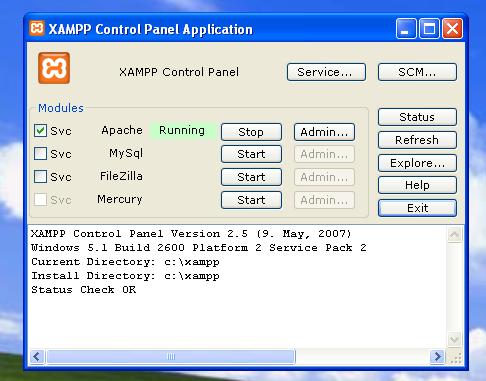Click the window resize grip corner
The width and height of the screenshot is (486, 381).
pyautogui.click(x=455, y=358)
